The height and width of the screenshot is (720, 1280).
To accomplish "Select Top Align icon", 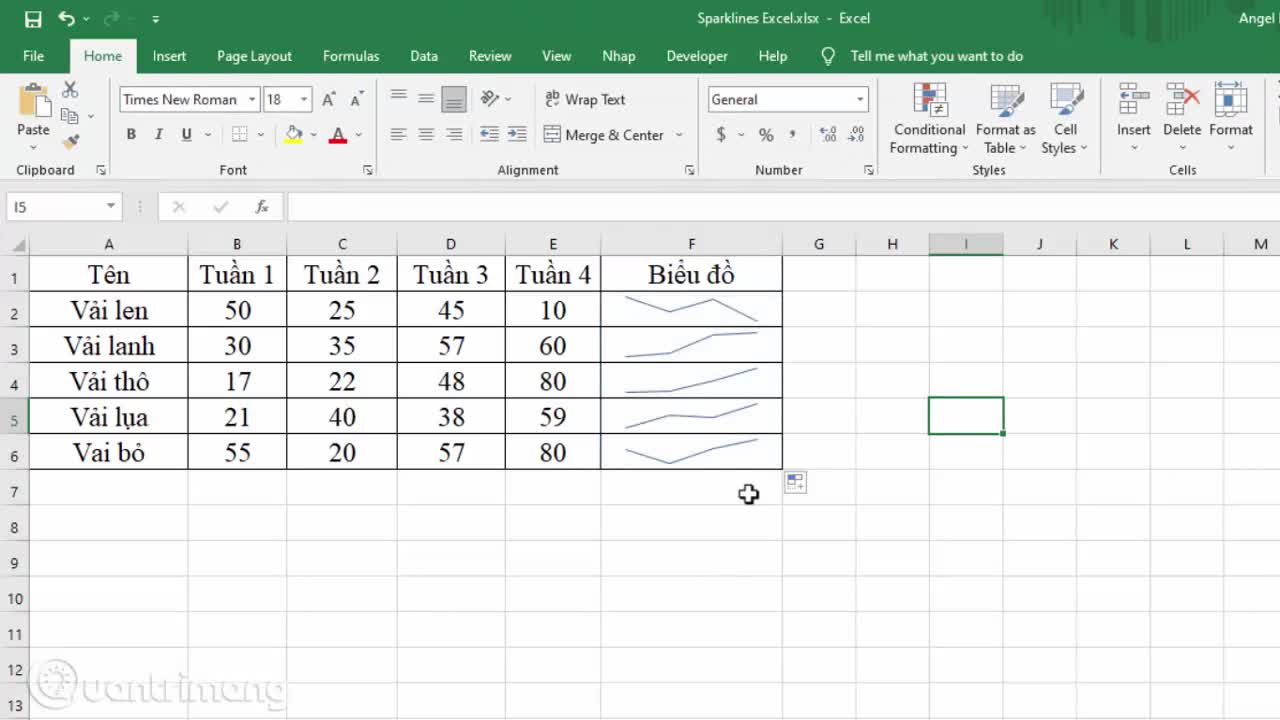I will coord(398,98).
